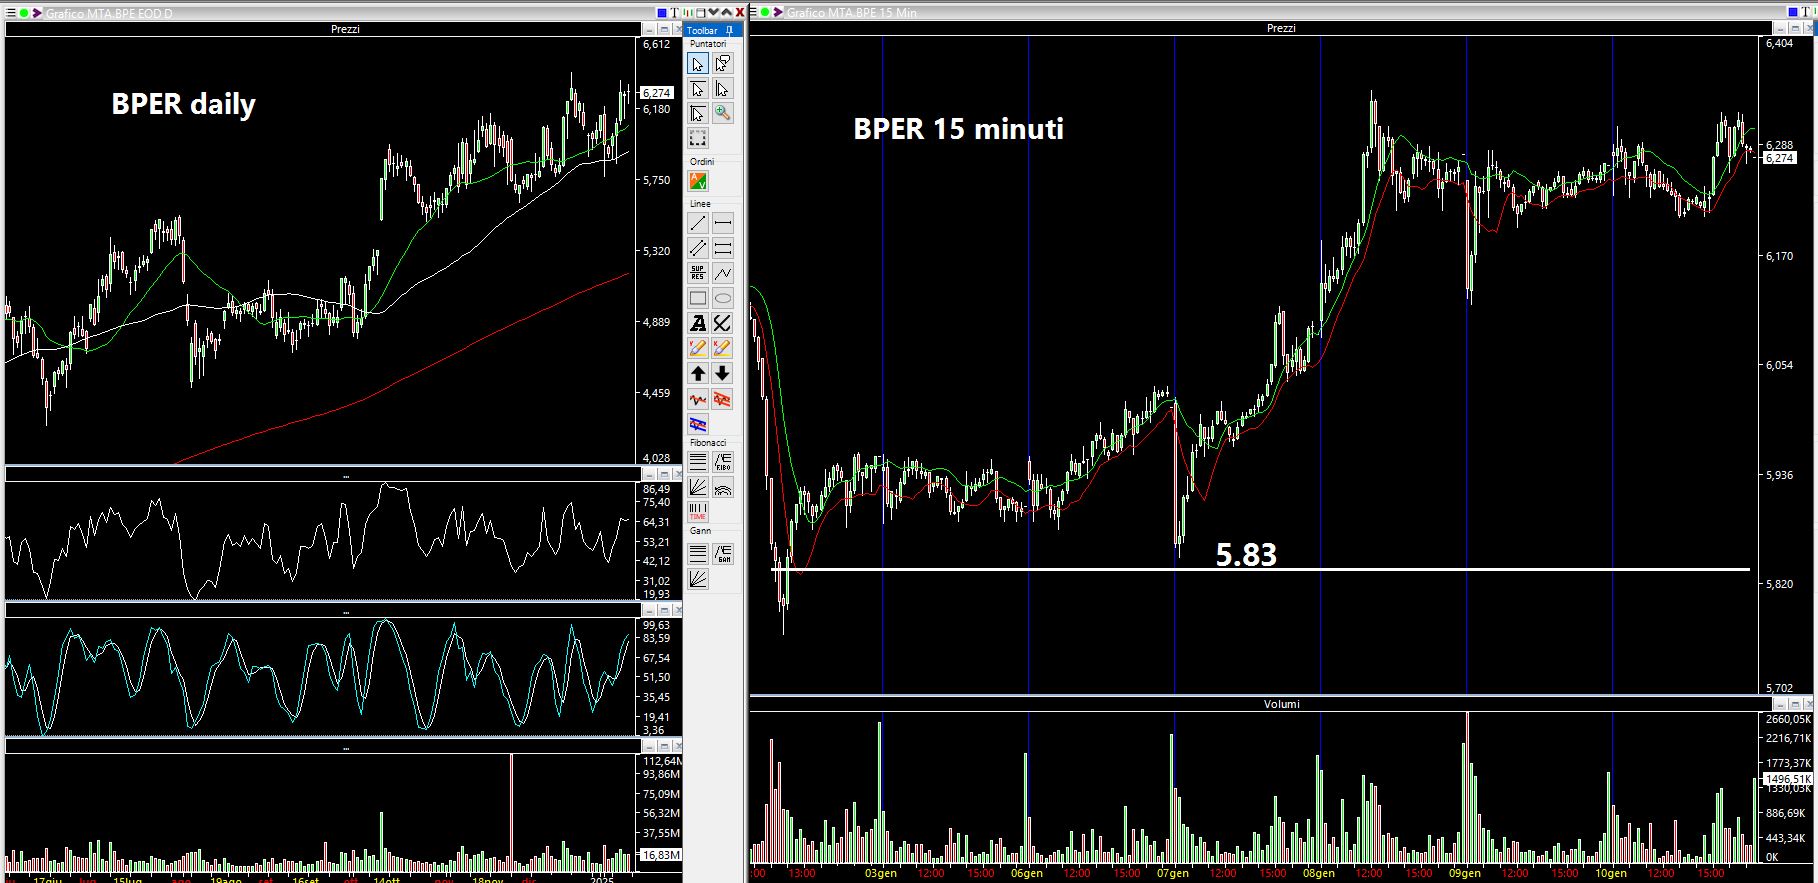Viewport: 1818px width, 883px height.
Task: Click the volume label 1496,51K
Action: click(1788, 779)
